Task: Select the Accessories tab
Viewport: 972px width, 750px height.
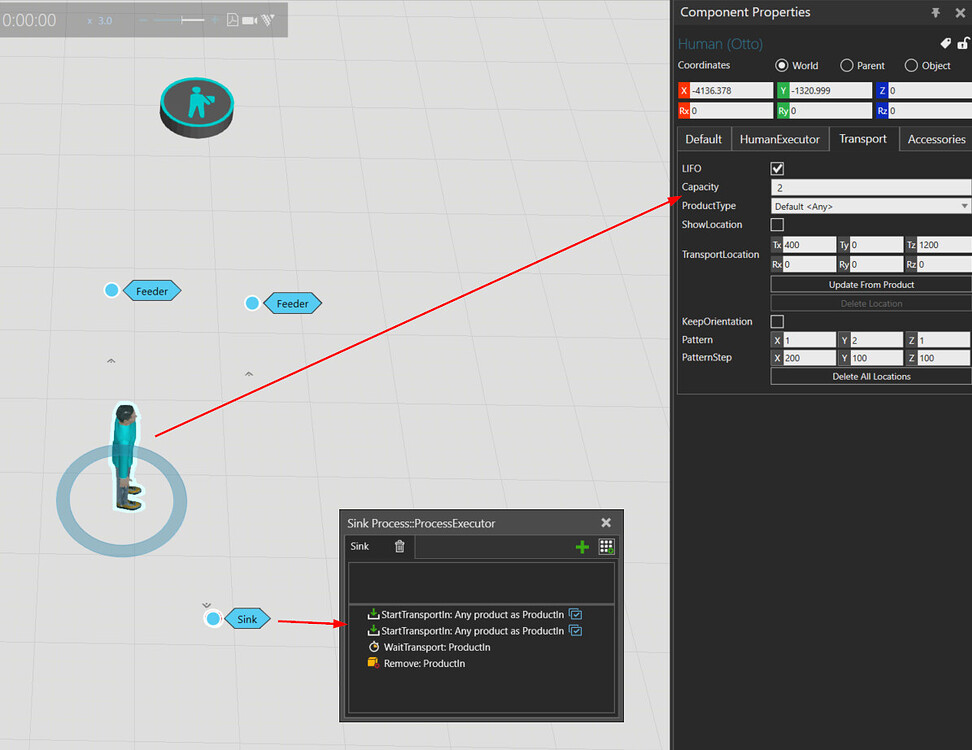Action: click(935, 139)
